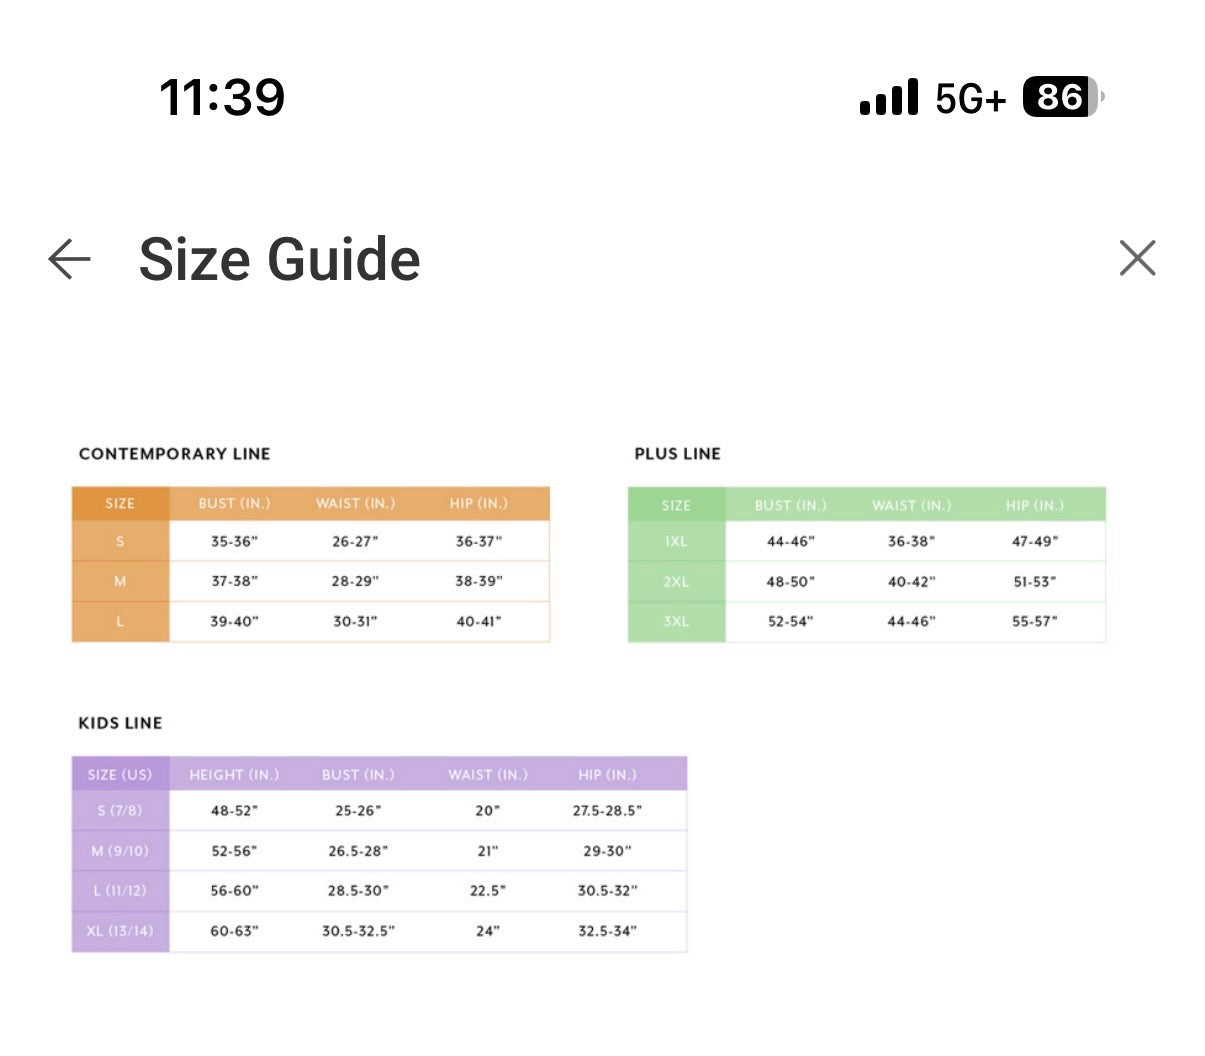Tap the Size Guide title
The image size is (1205, 1056).
coord(279,259)
